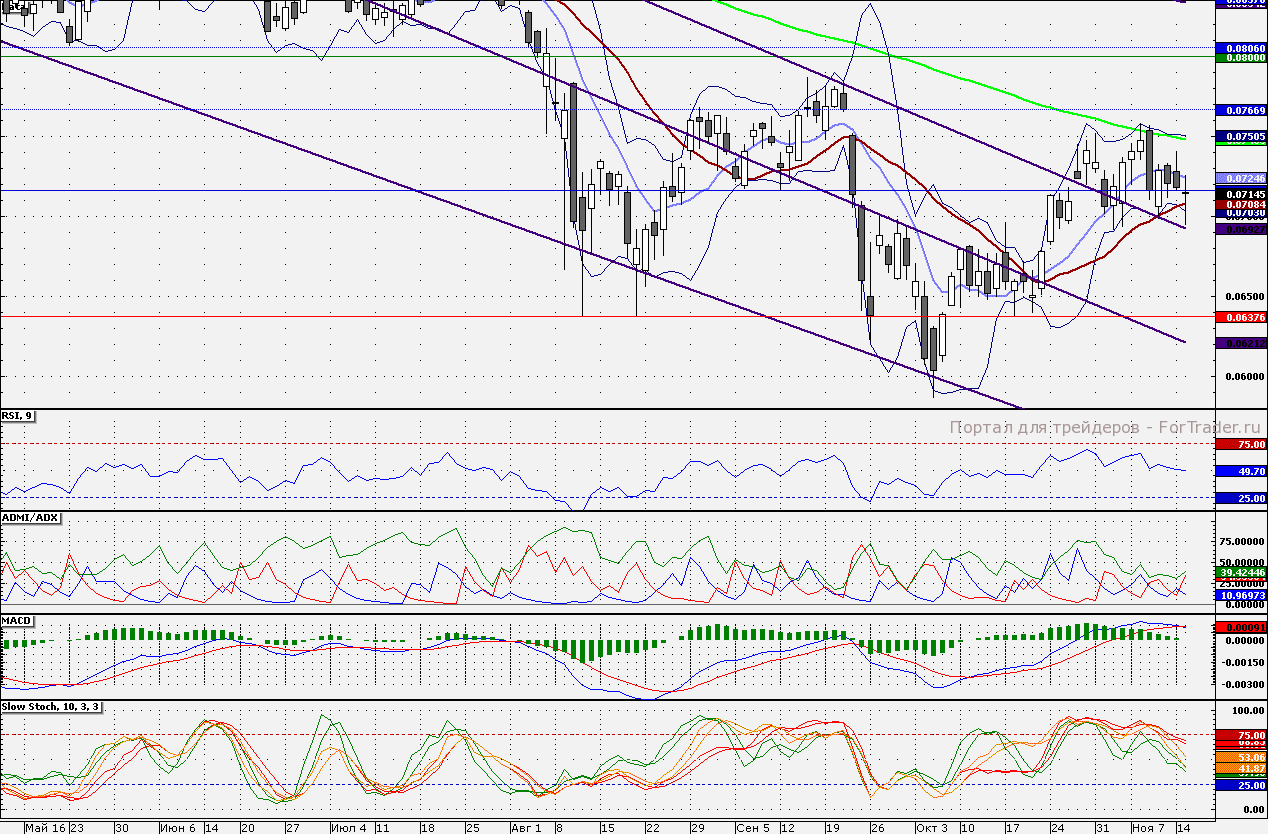Click the RSI 25.00 oversold level tag
The width and height of the screenshot is (1268, 834).
pyautogui.click(x=1241, y=498)
